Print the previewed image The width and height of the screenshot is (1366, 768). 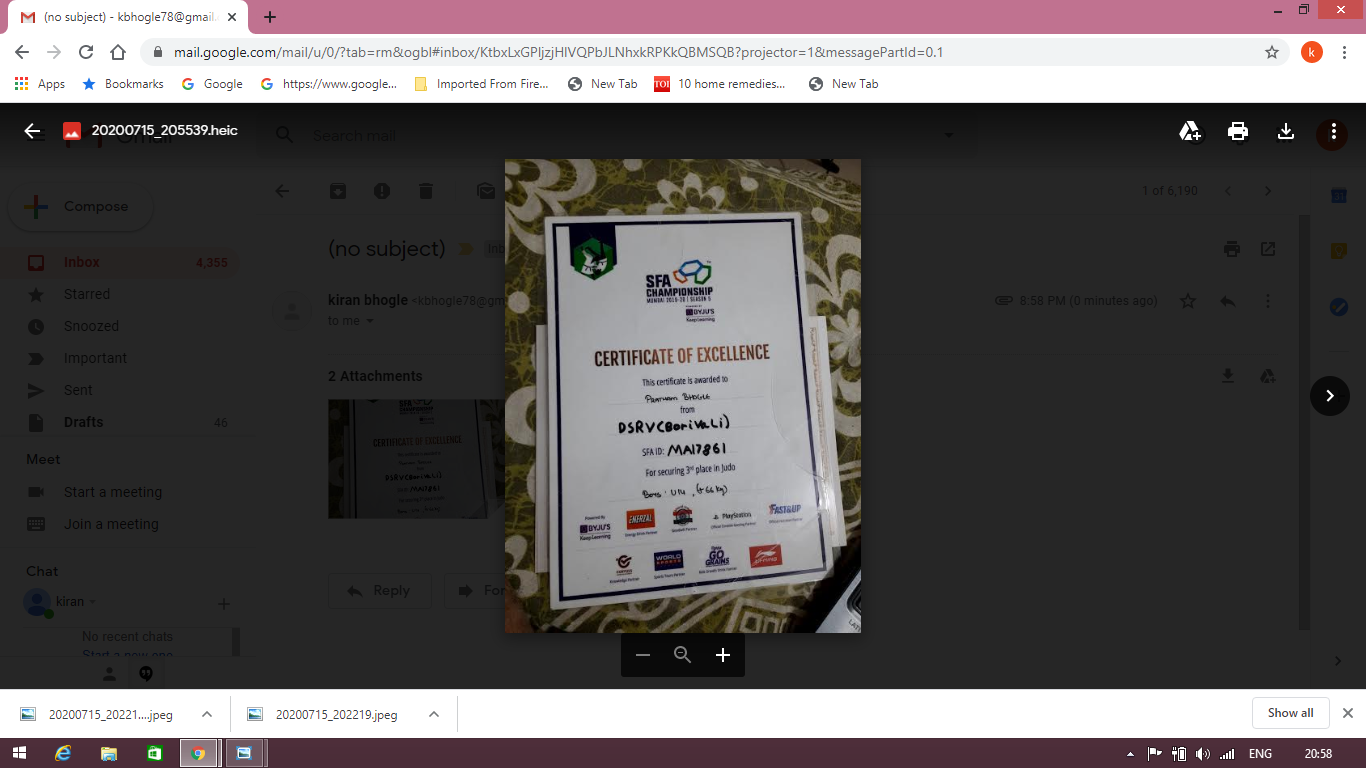1238,131
